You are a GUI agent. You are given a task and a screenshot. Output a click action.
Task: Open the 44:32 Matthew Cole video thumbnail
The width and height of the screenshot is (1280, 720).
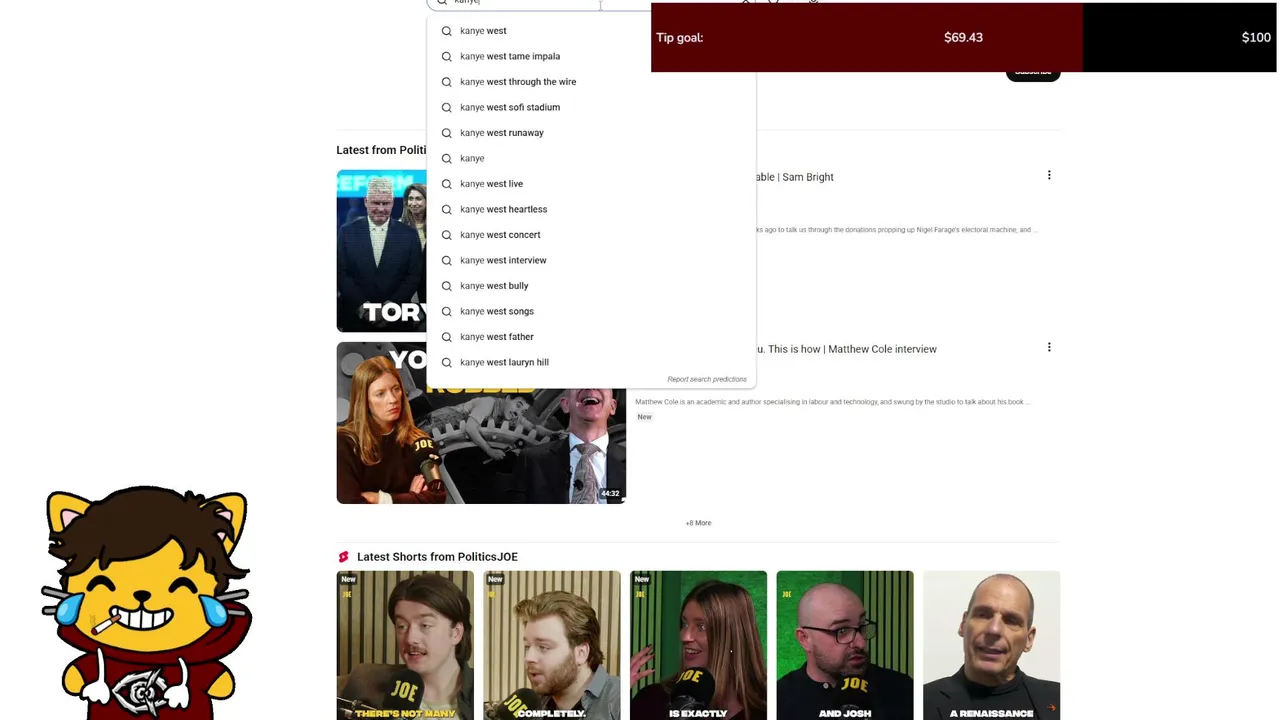tap(481, 423)
